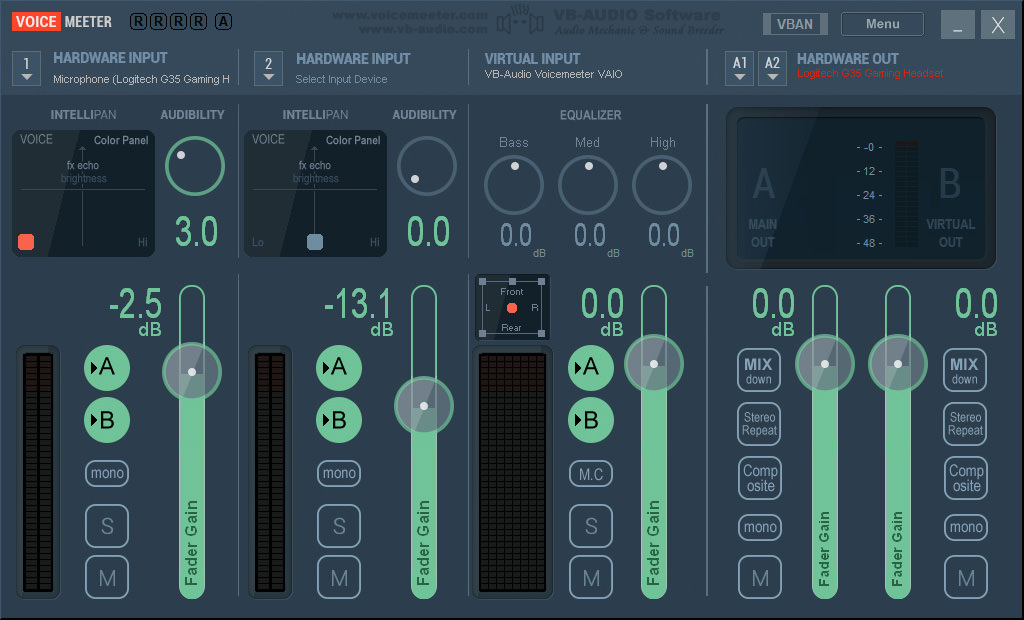
Task: Click the VOICE Intellipan pad on strip 2
Action: [268, 140]
